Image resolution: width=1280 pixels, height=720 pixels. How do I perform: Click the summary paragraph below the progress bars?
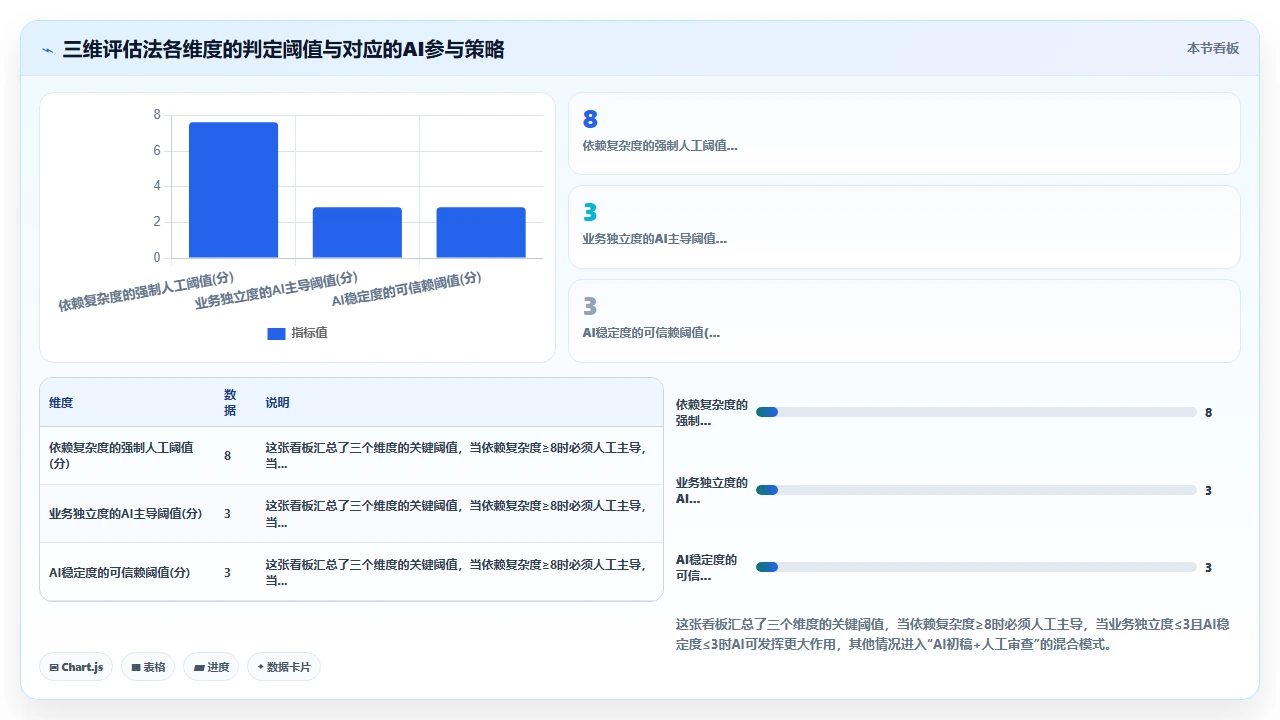953,634
